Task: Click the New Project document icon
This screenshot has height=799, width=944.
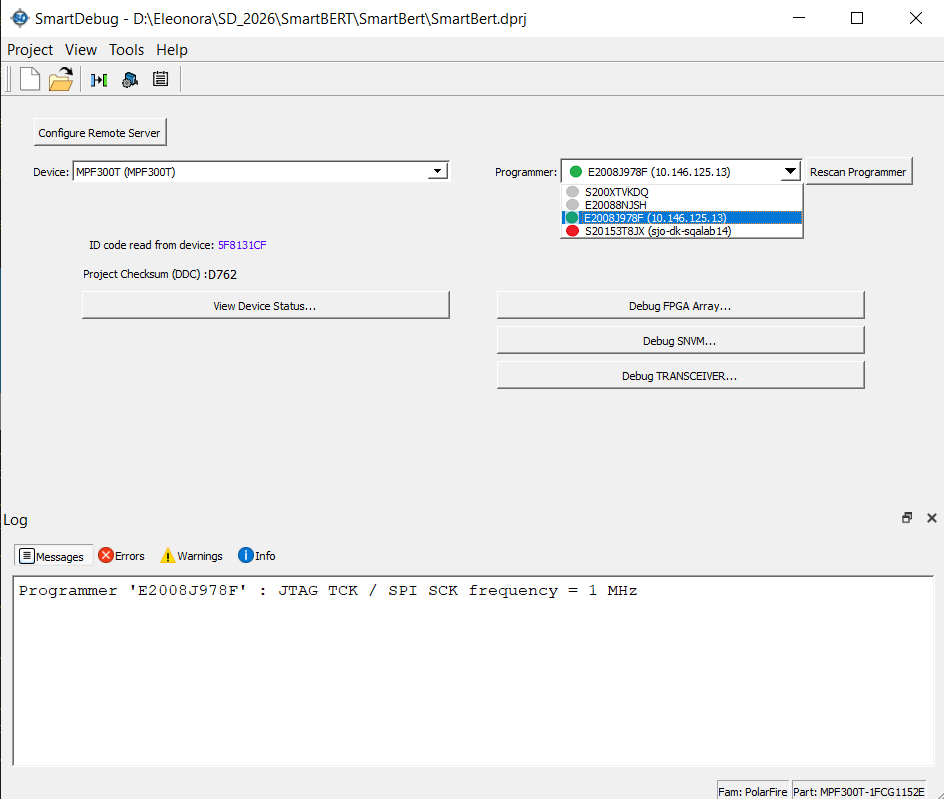Action: 30,79
